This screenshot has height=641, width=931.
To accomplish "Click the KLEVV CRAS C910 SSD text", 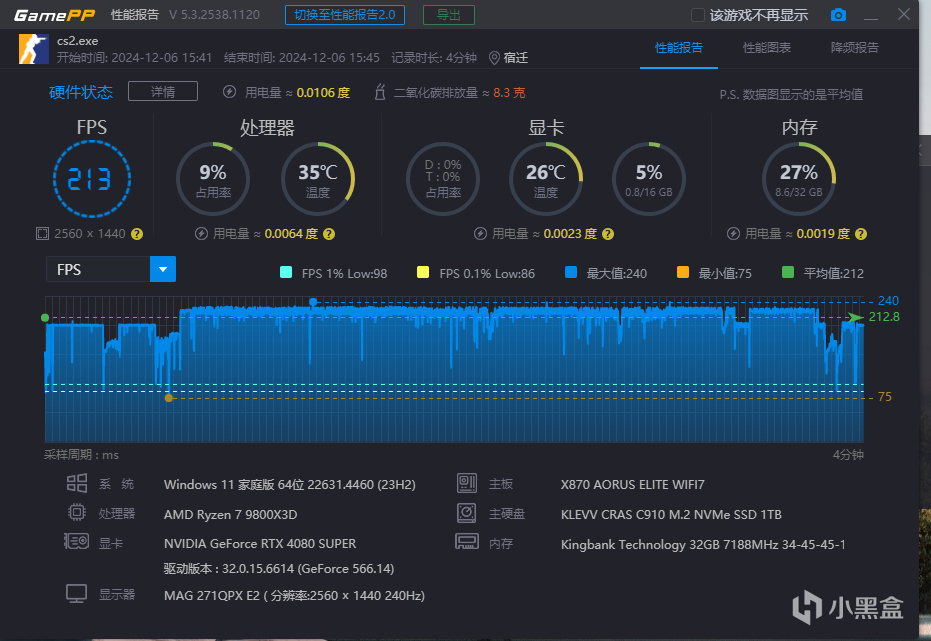I will [x=671, y=514].
